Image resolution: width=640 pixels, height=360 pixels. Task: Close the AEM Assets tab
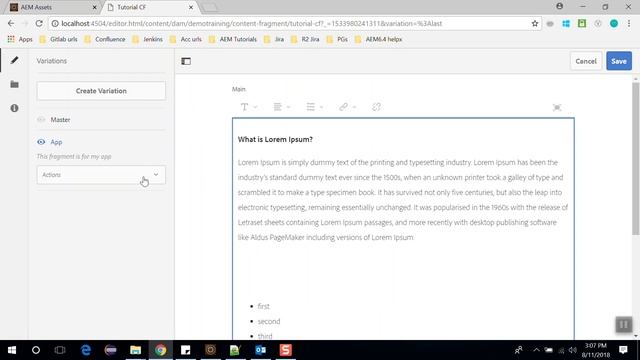coord(94,7)
